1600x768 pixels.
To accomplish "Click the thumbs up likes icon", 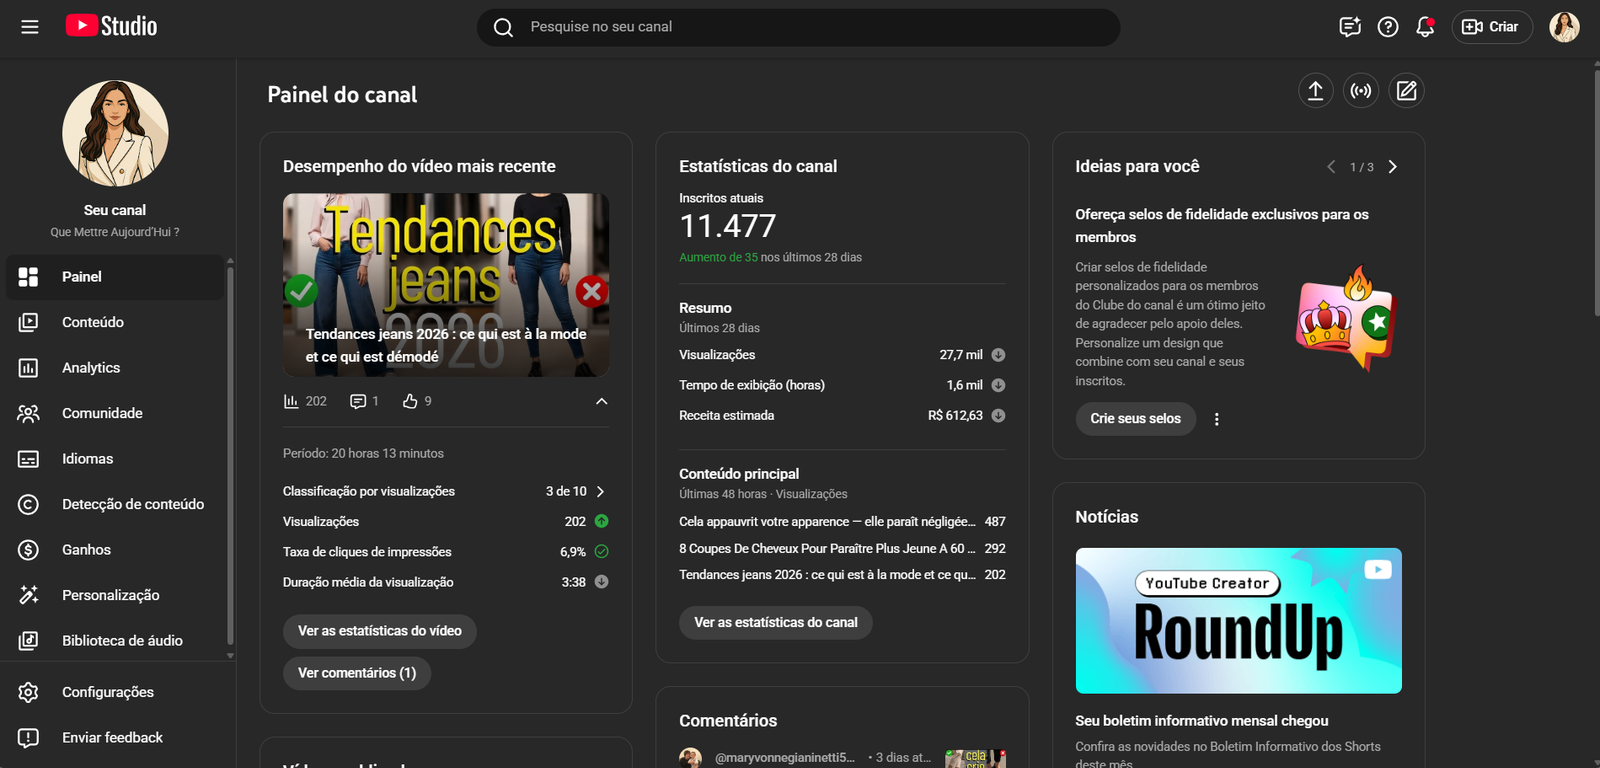I will 410,401.
